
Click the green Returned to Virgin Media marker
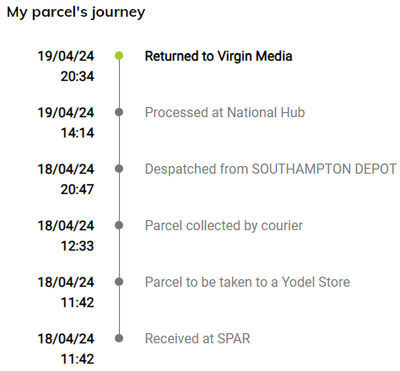(x=119, y=56)
